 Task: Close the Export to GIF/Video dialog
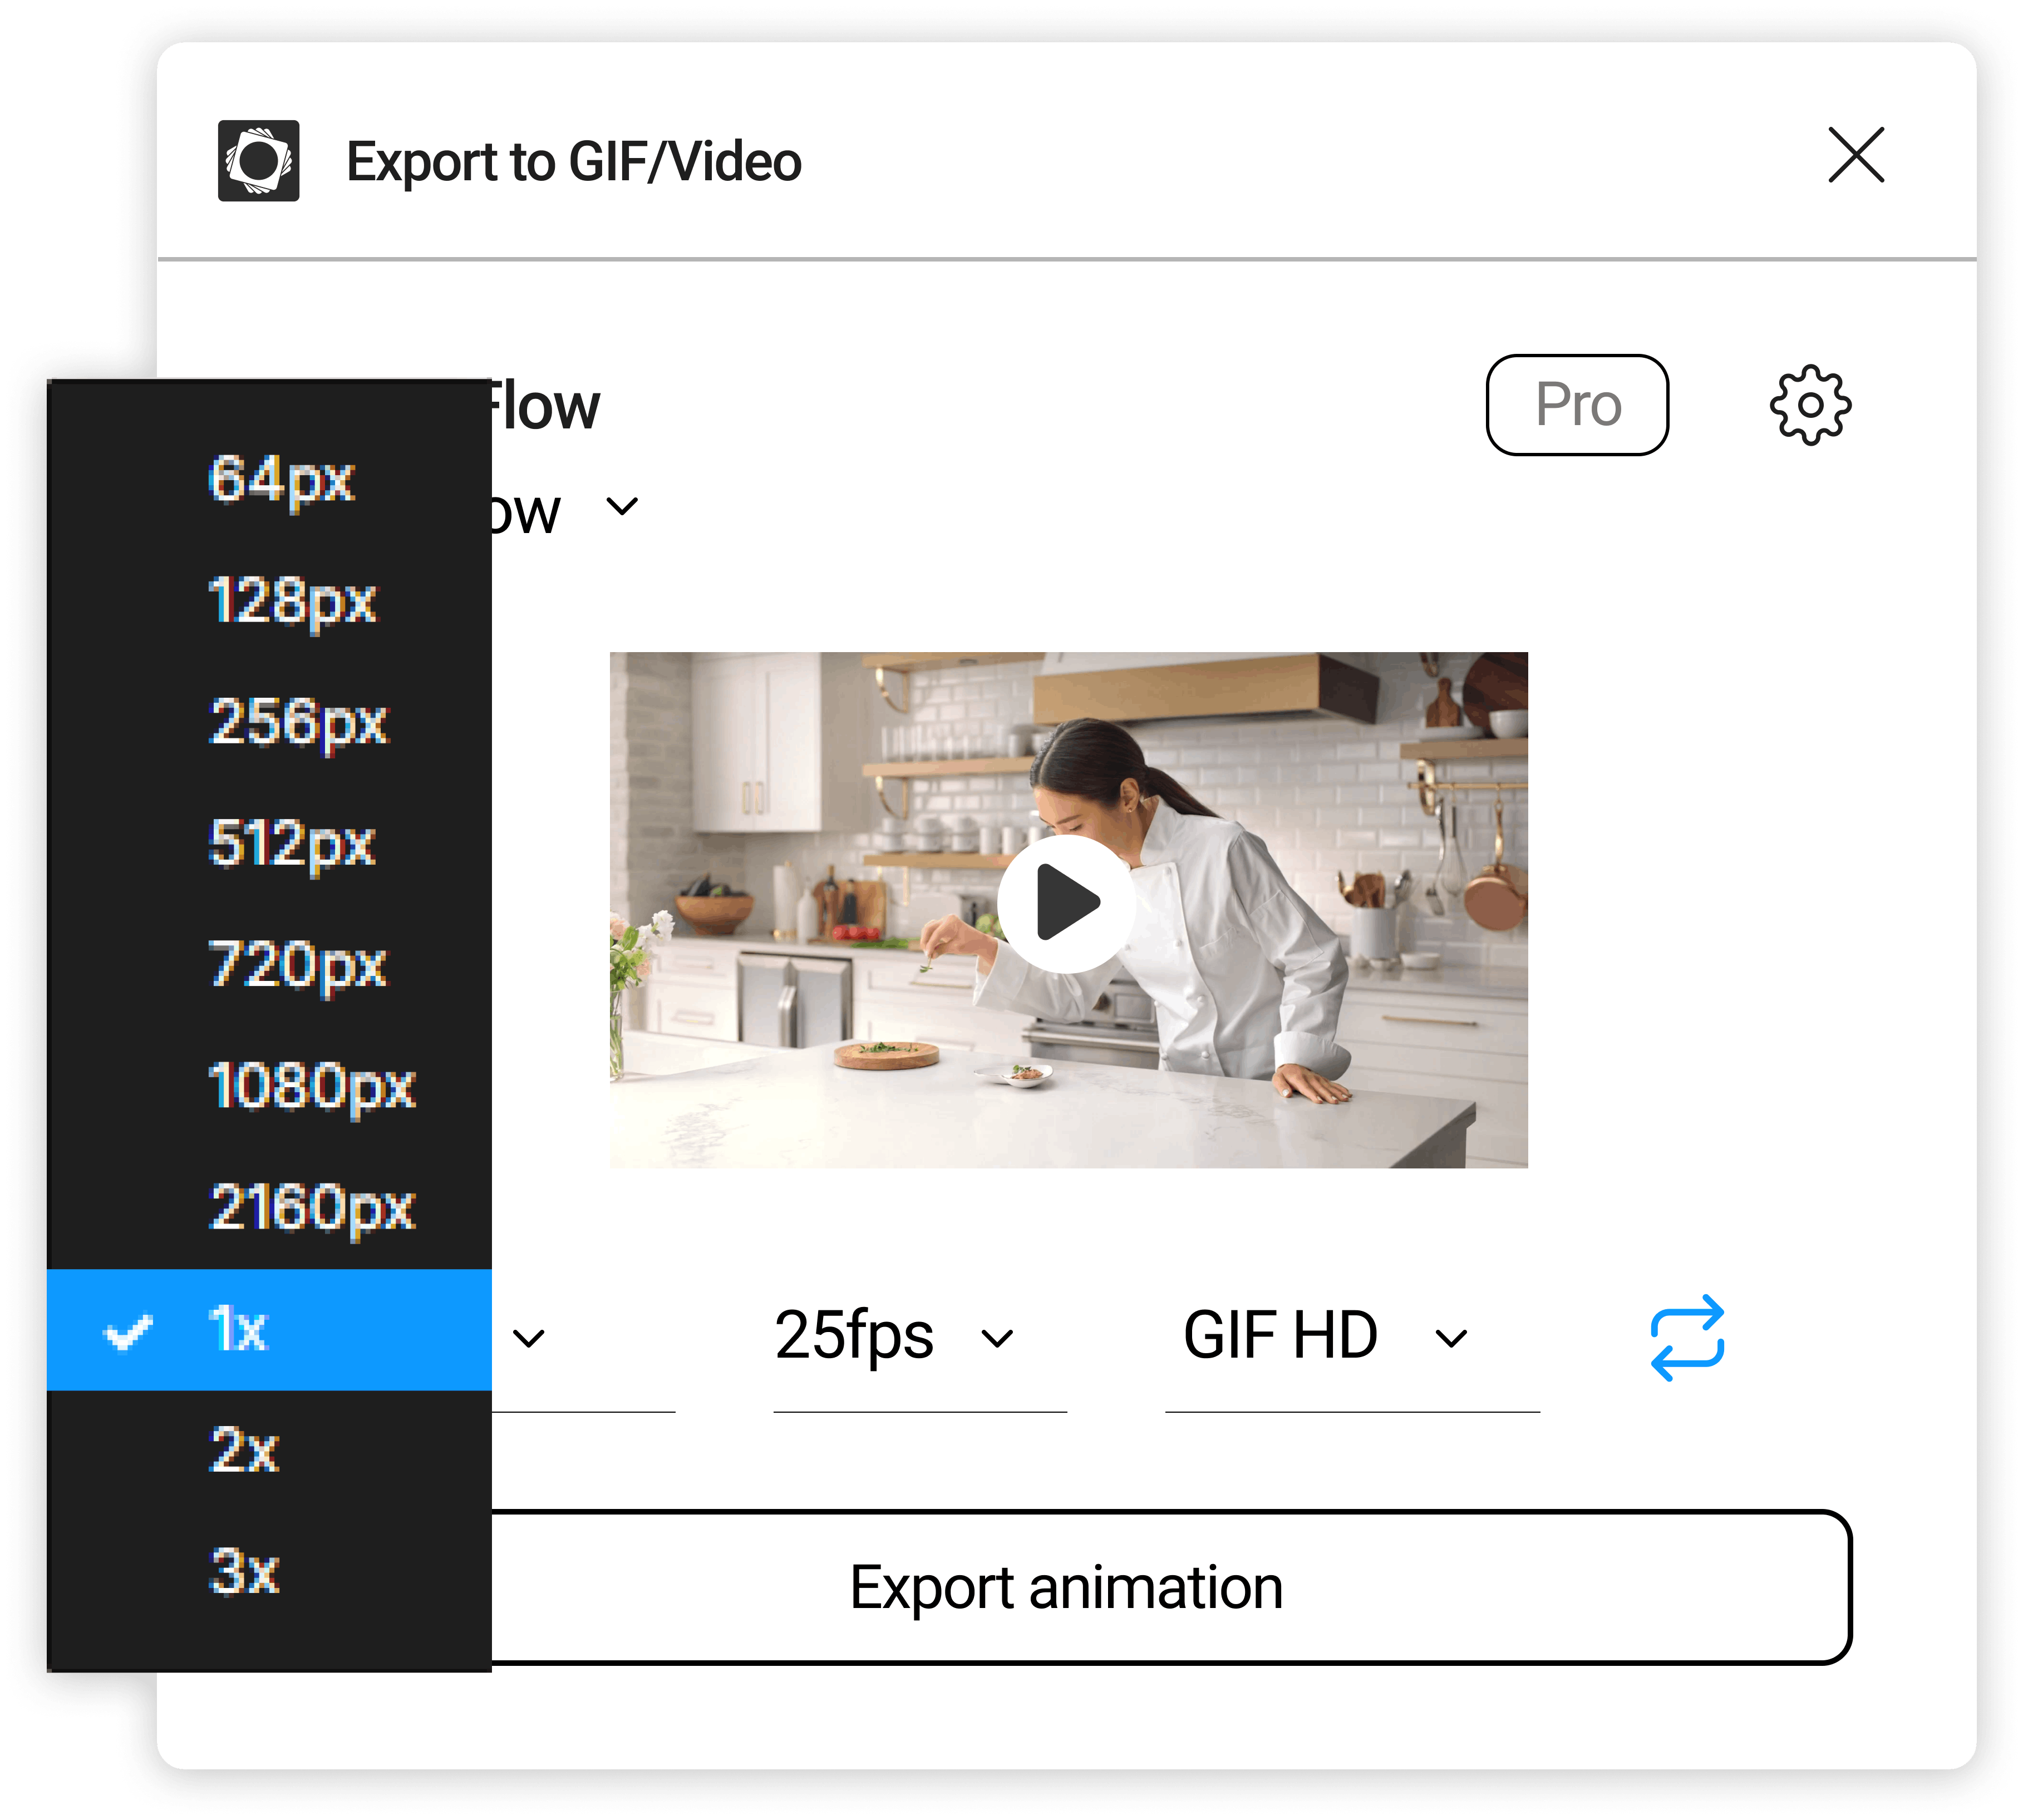click(x=1855, y=155)
